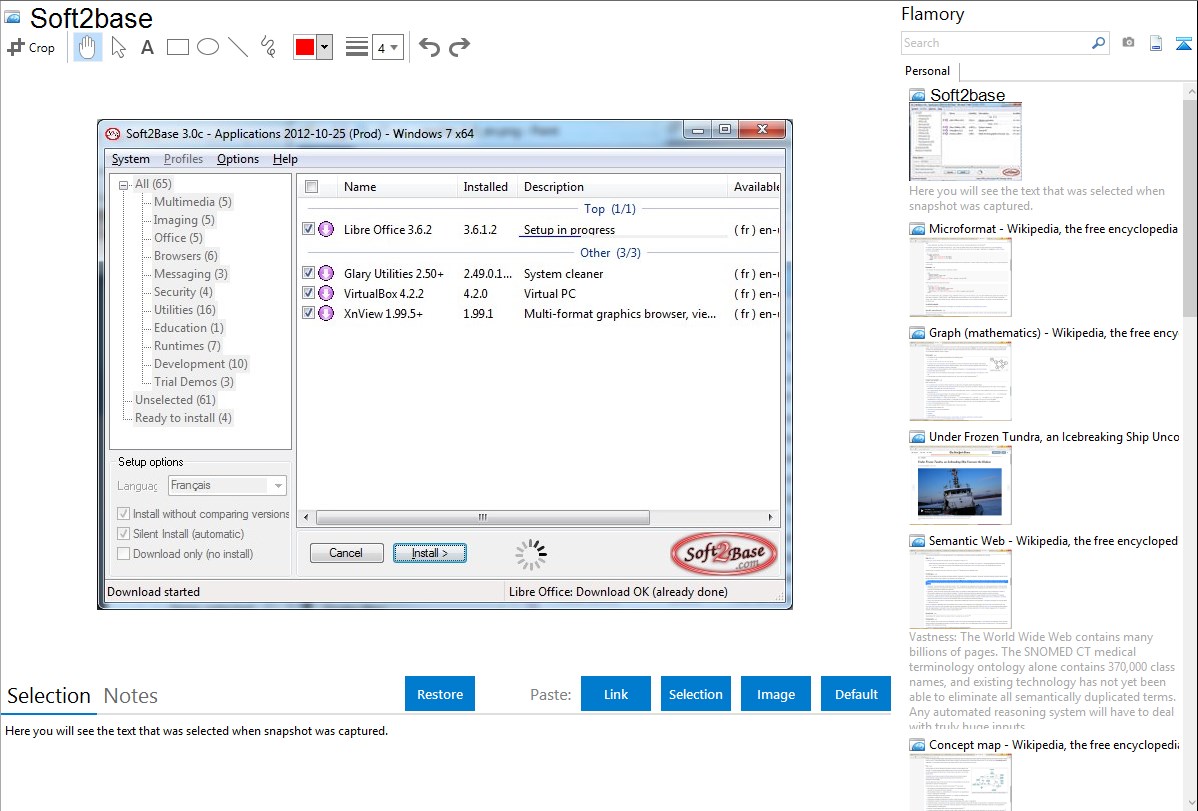Switch to the Notes tab

(131, 696)
